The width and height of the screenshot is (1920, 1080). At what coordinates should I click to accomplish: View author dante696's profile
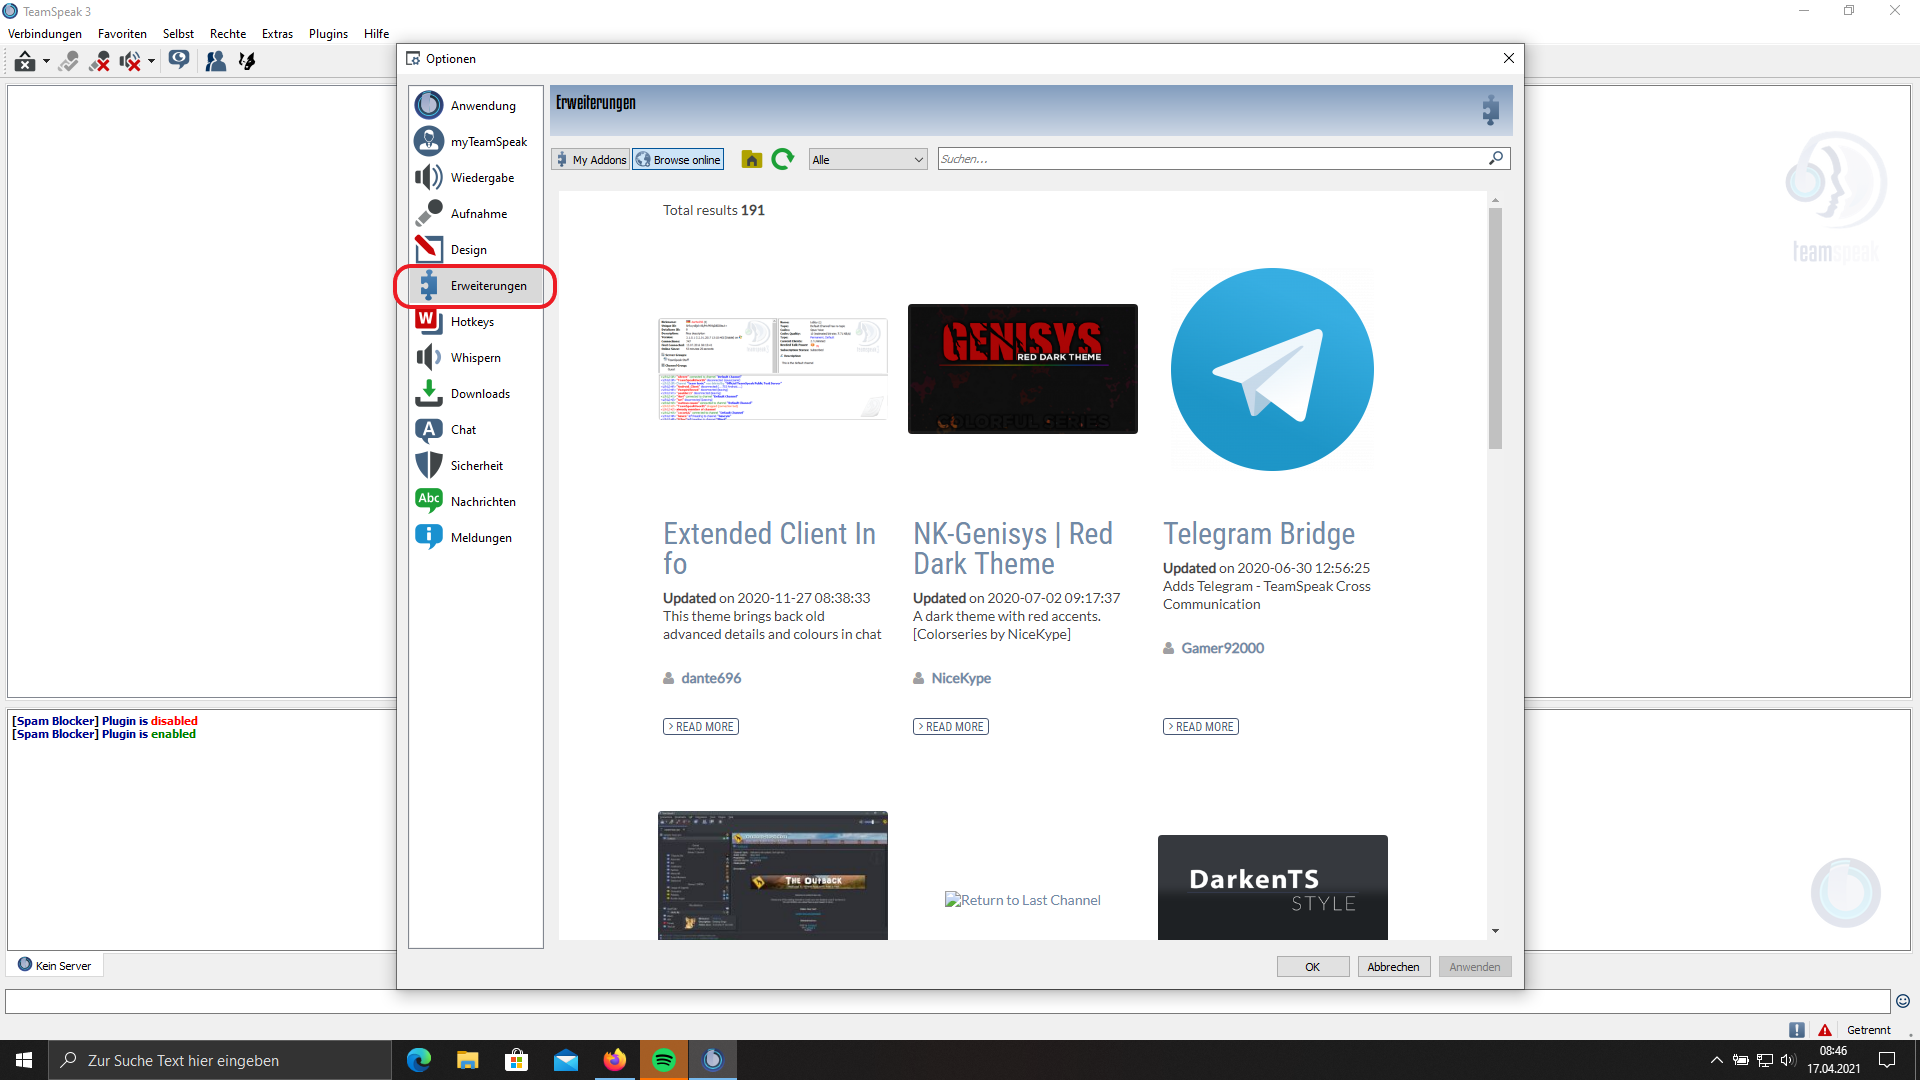711,678
